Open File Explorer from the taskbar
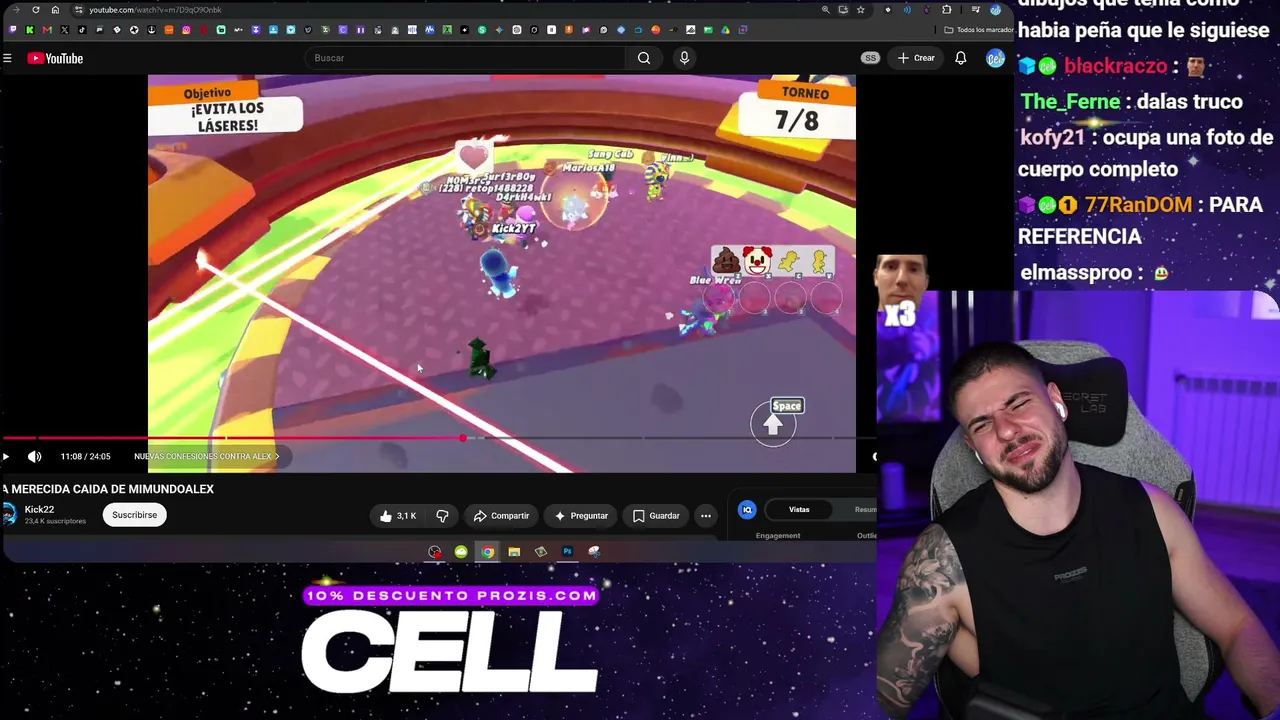 (514, 552)
